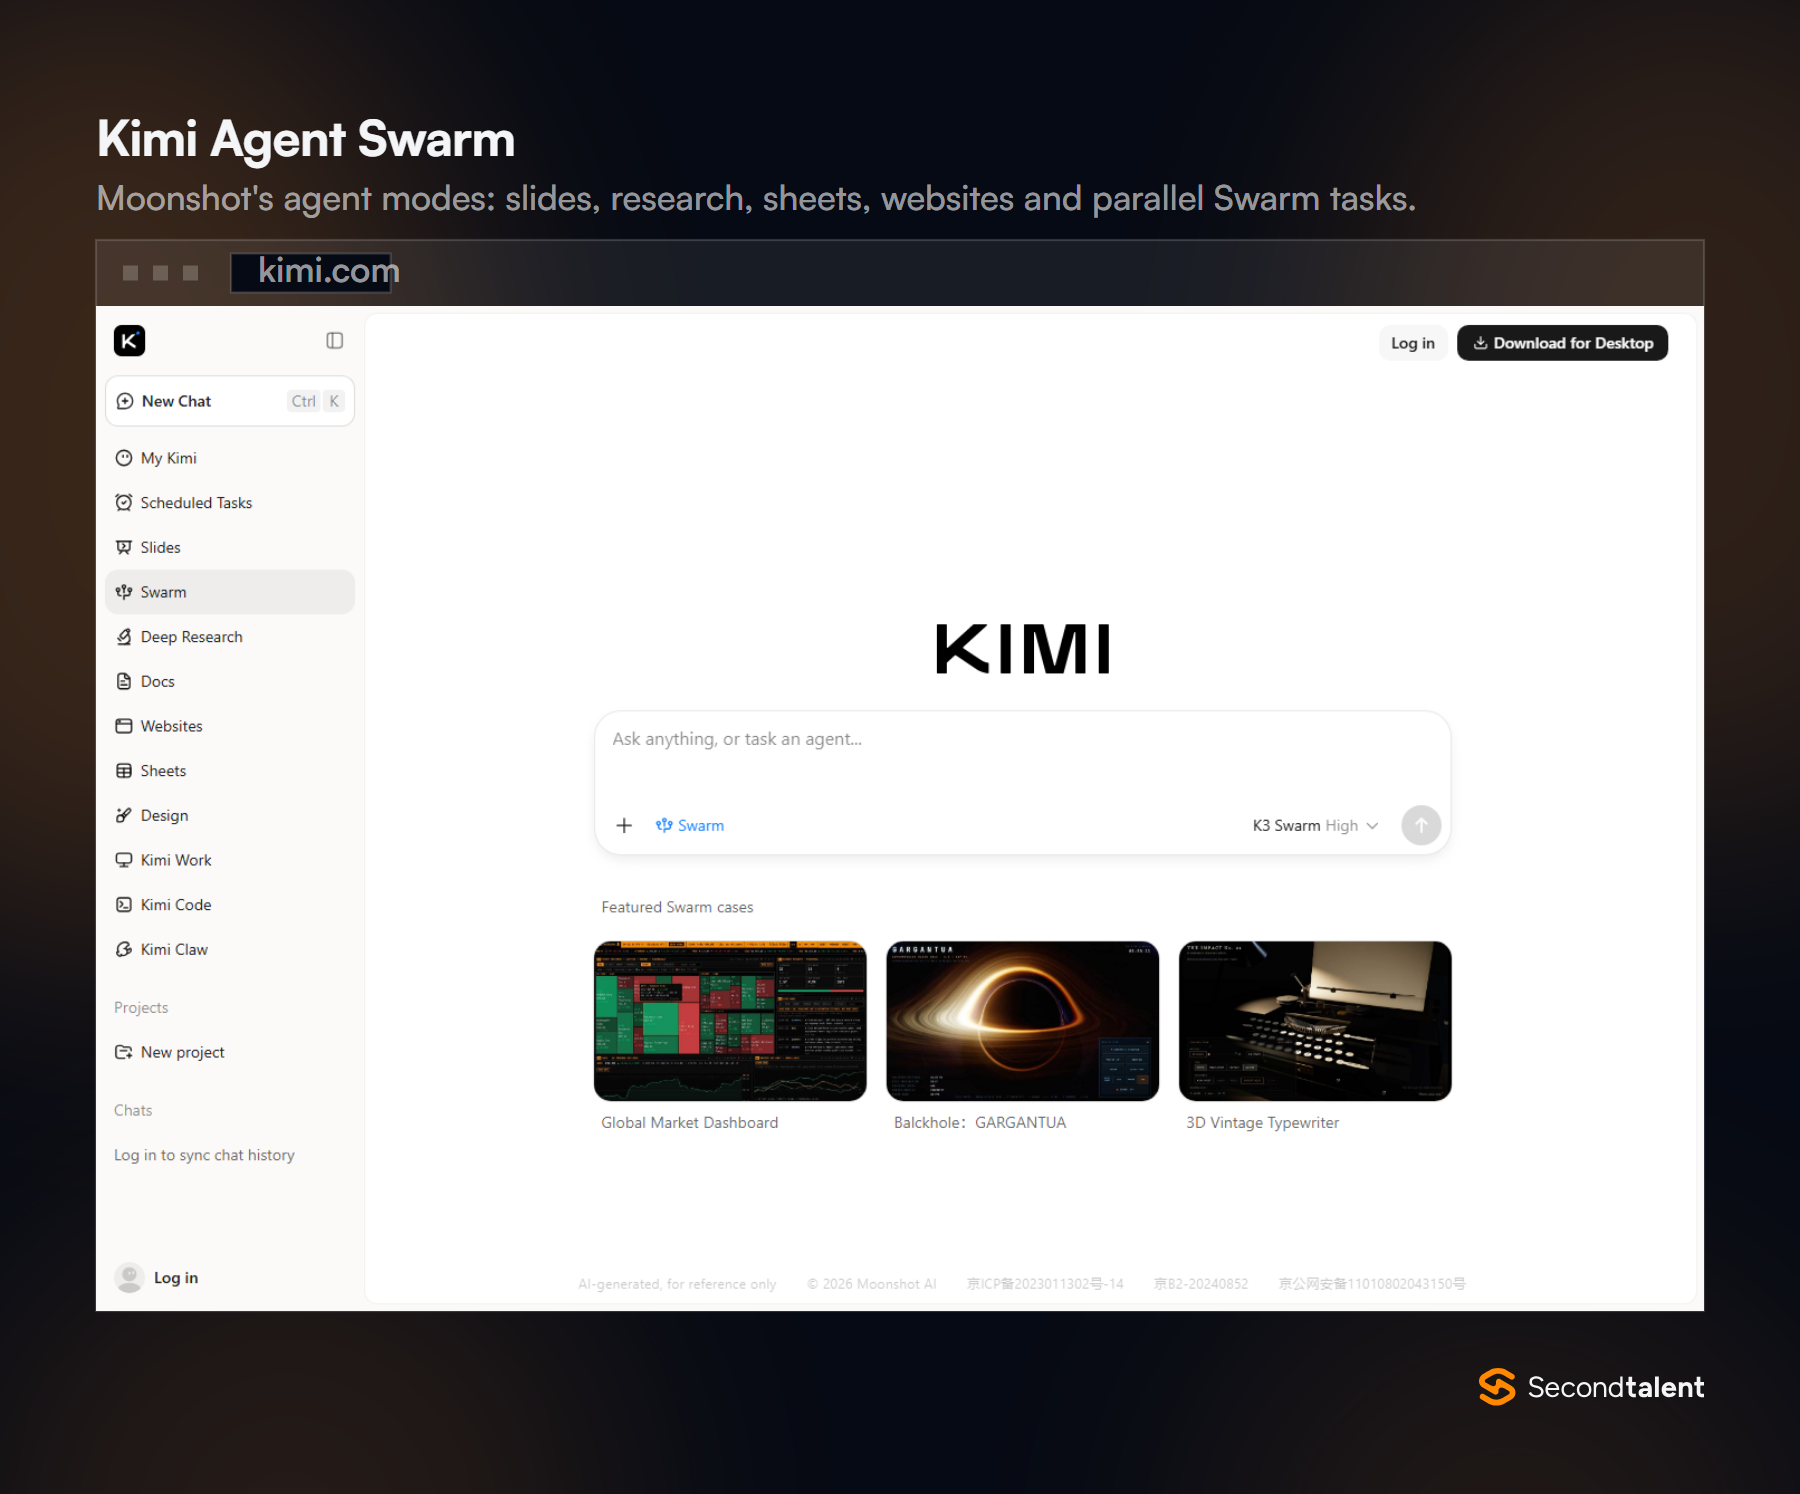The height and width of the screenshot is (1494, 1800).
Task: Select Kimi Code in sidebar
Action: point(230,905)
